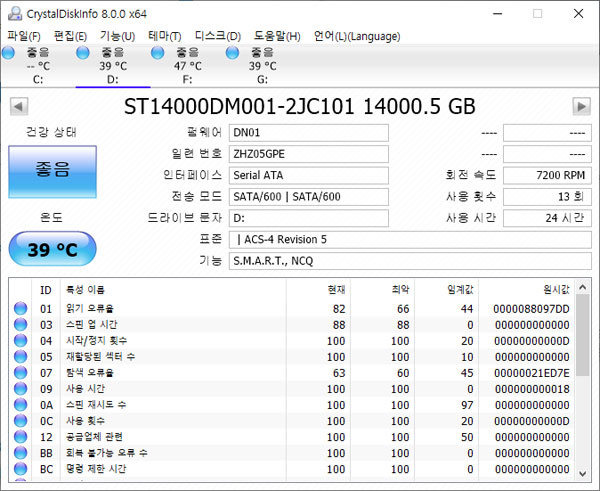
Task: Select drive C: status tab
Action: [38, 65]
